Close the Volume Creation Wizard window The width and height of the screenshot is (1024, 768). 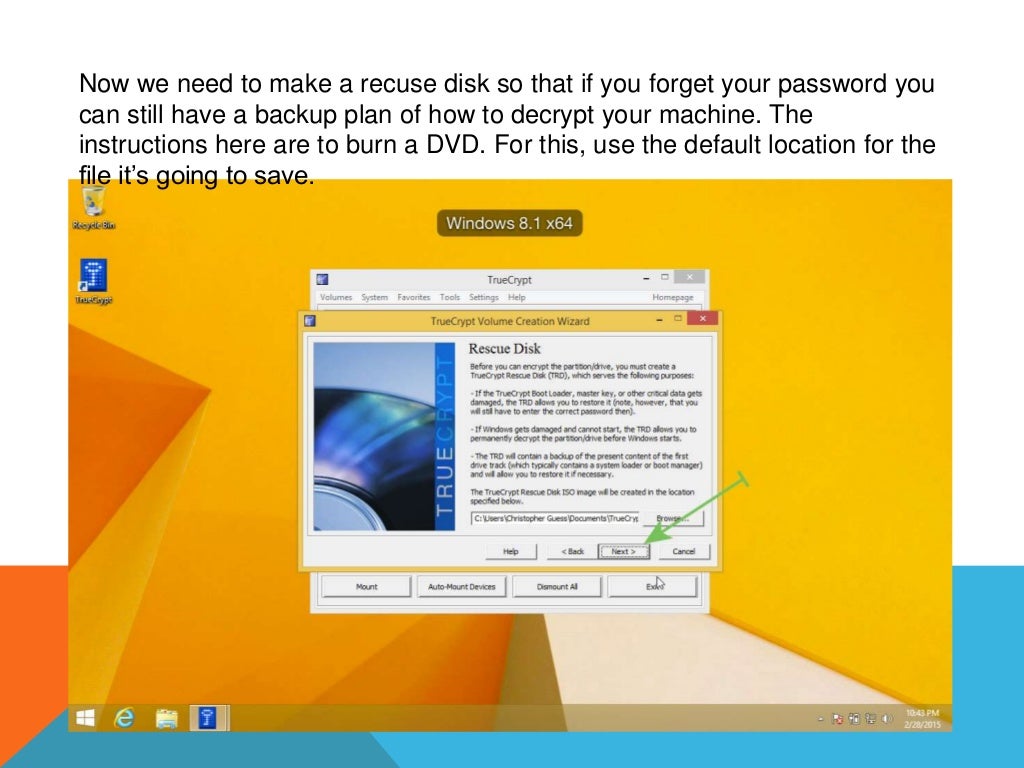pyautogui.click(x=703, y=318)
